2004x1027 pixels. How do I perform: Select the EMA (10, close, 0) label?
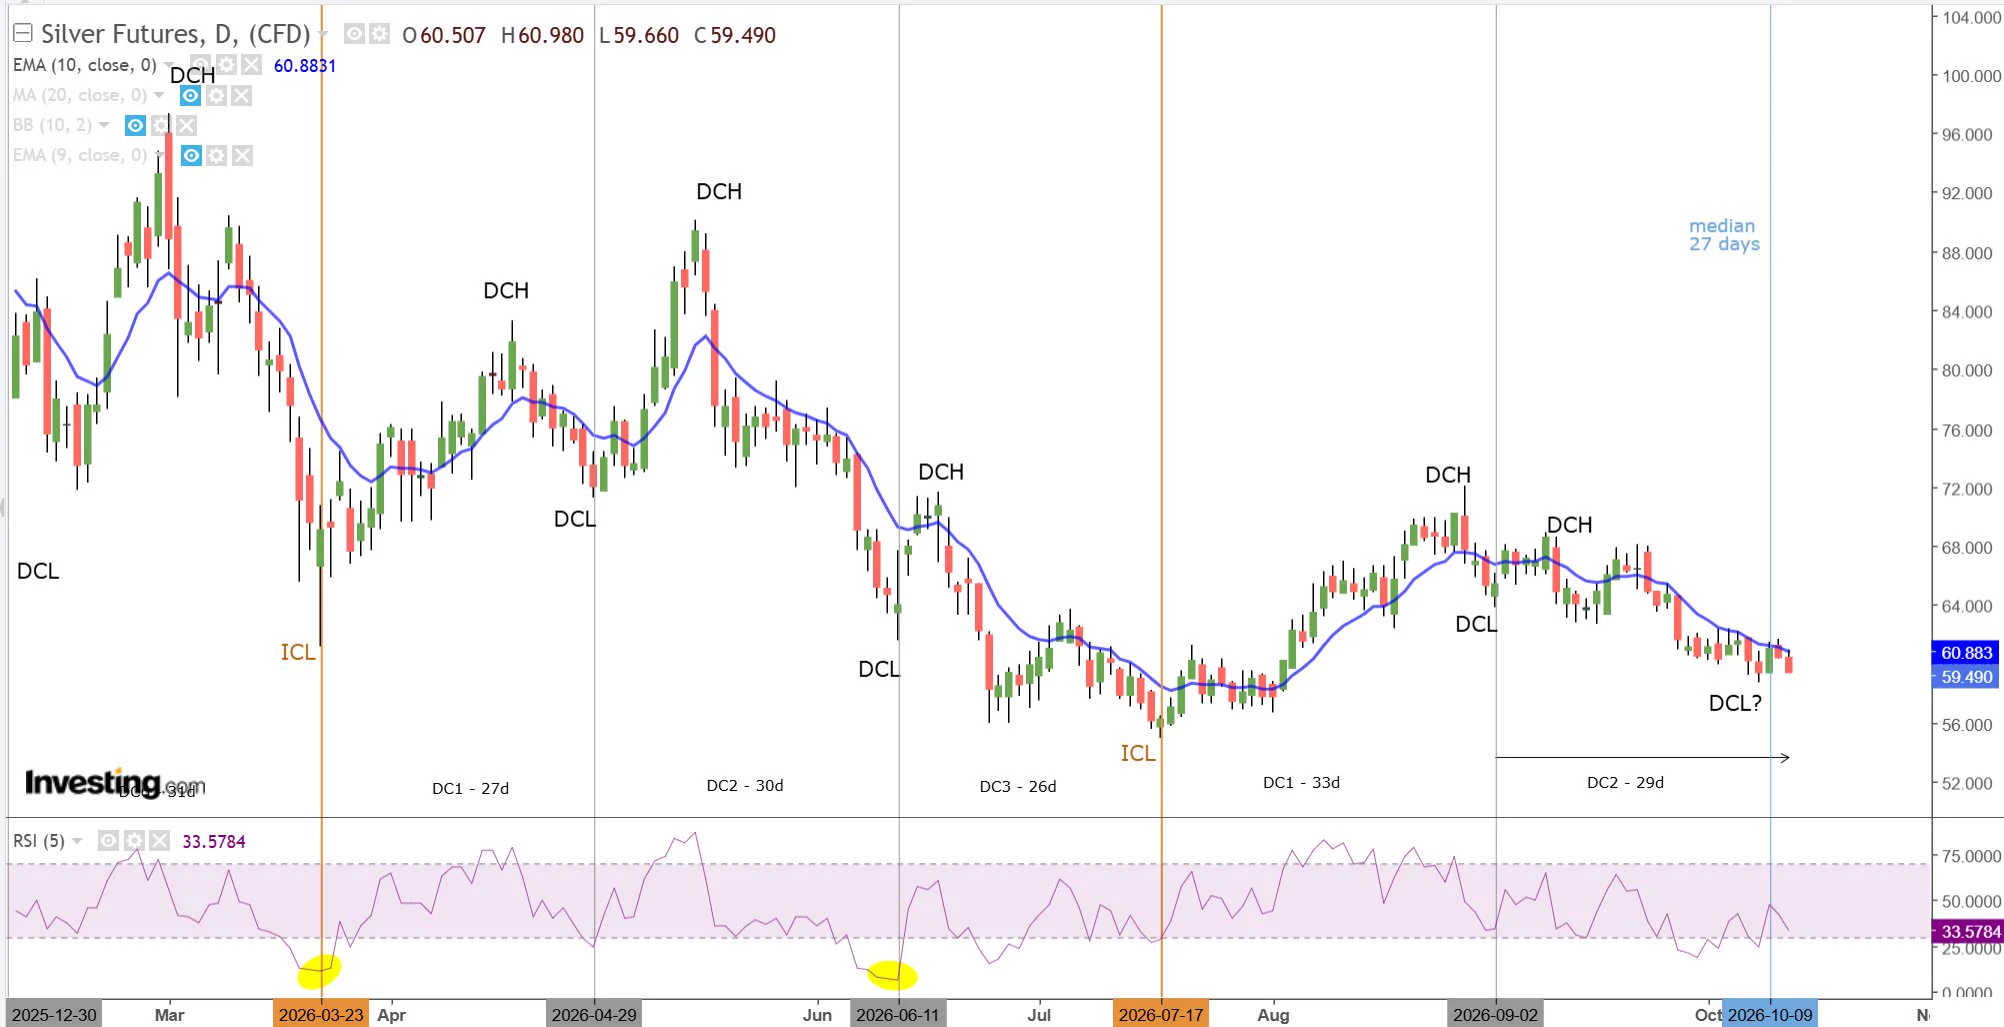point(85,65)
